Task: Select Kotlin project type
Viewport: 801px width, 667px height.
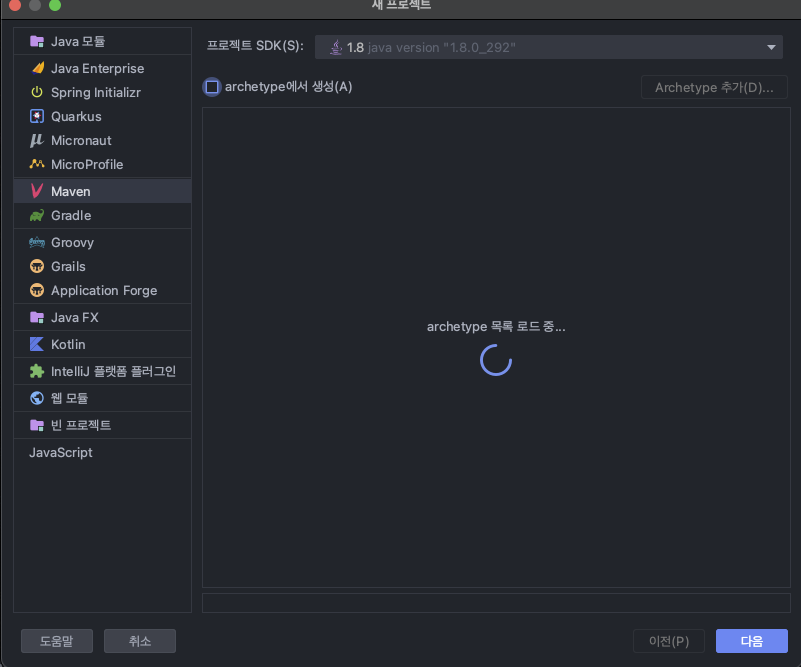Action: click(103, 344)
